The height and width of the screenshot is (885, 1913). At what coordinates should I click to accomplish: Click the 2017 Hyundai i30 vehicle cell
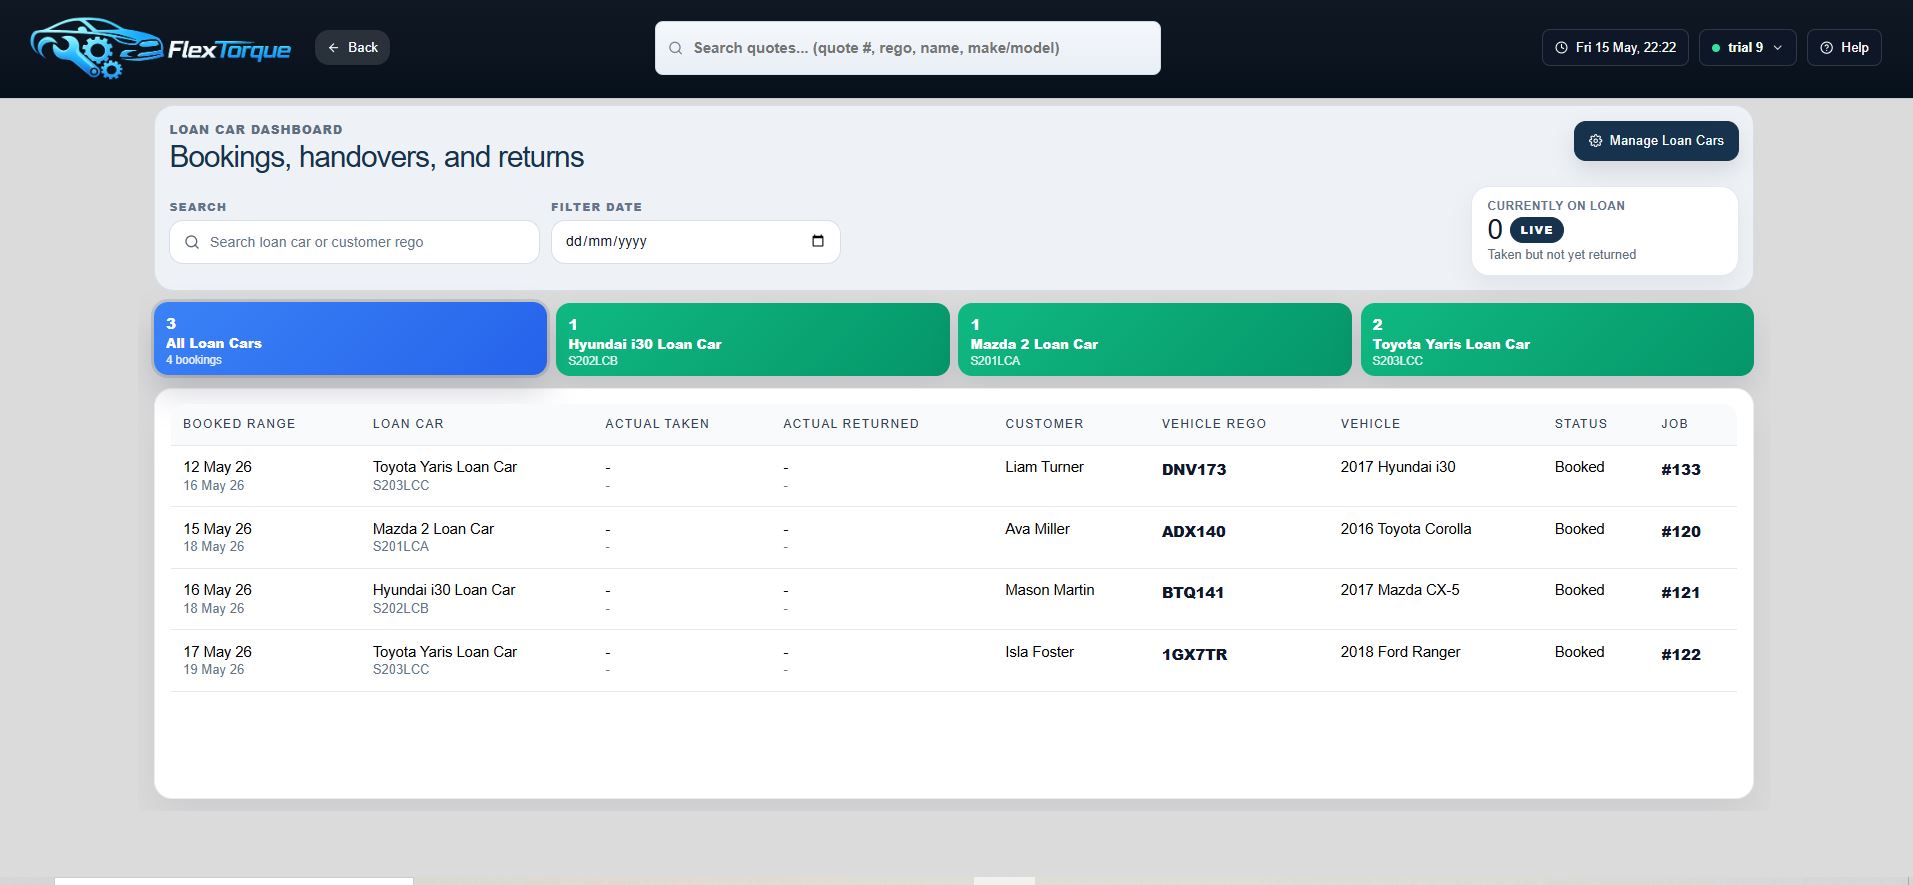(x=1397, y=467)
